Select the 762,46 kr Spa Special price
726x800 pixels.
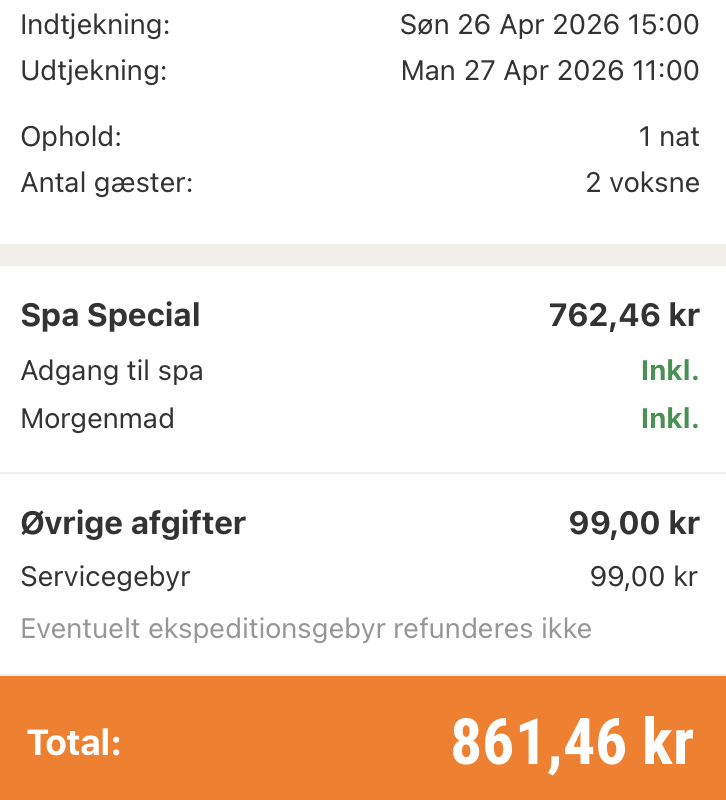pos(624,316)
